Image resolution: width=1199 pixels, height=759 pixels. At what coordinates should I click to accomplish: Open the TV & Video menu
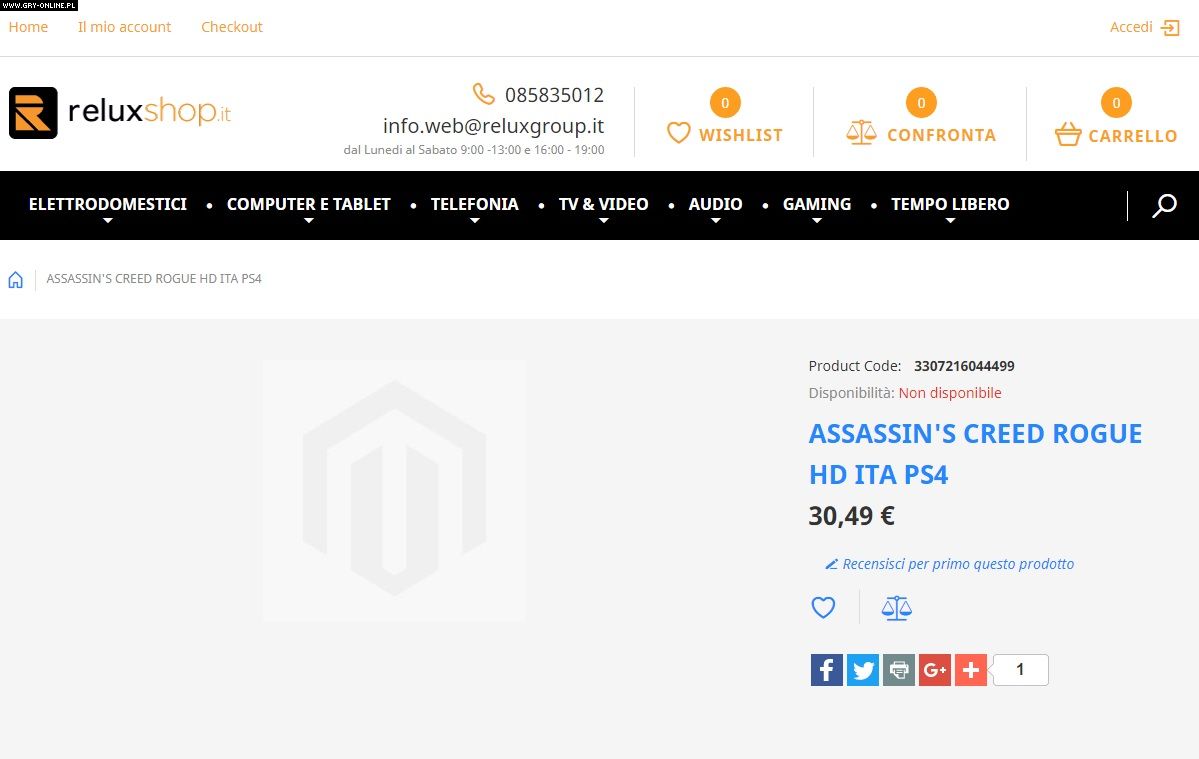[603, 205]
